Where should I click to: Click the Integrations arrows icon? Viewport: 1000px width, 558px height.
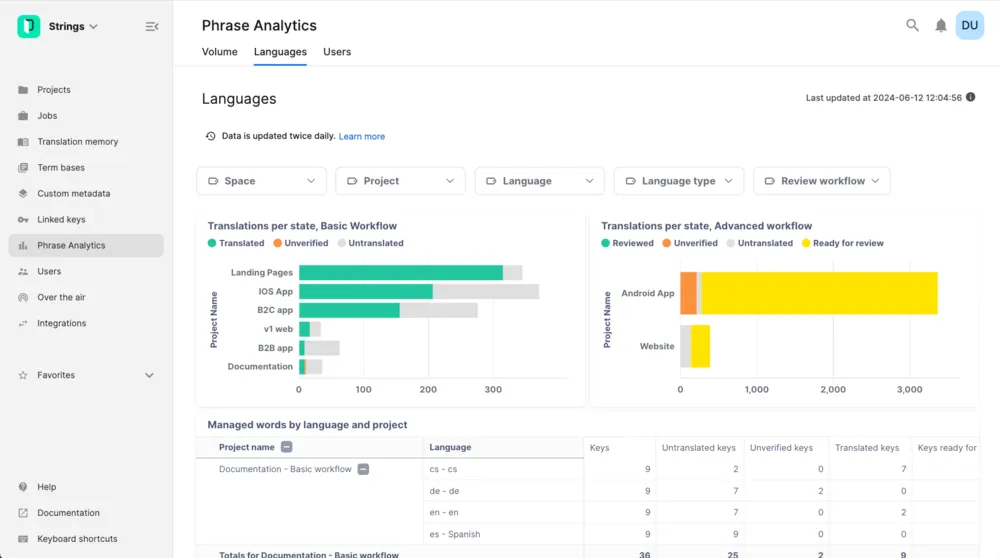tap(23, 323)
